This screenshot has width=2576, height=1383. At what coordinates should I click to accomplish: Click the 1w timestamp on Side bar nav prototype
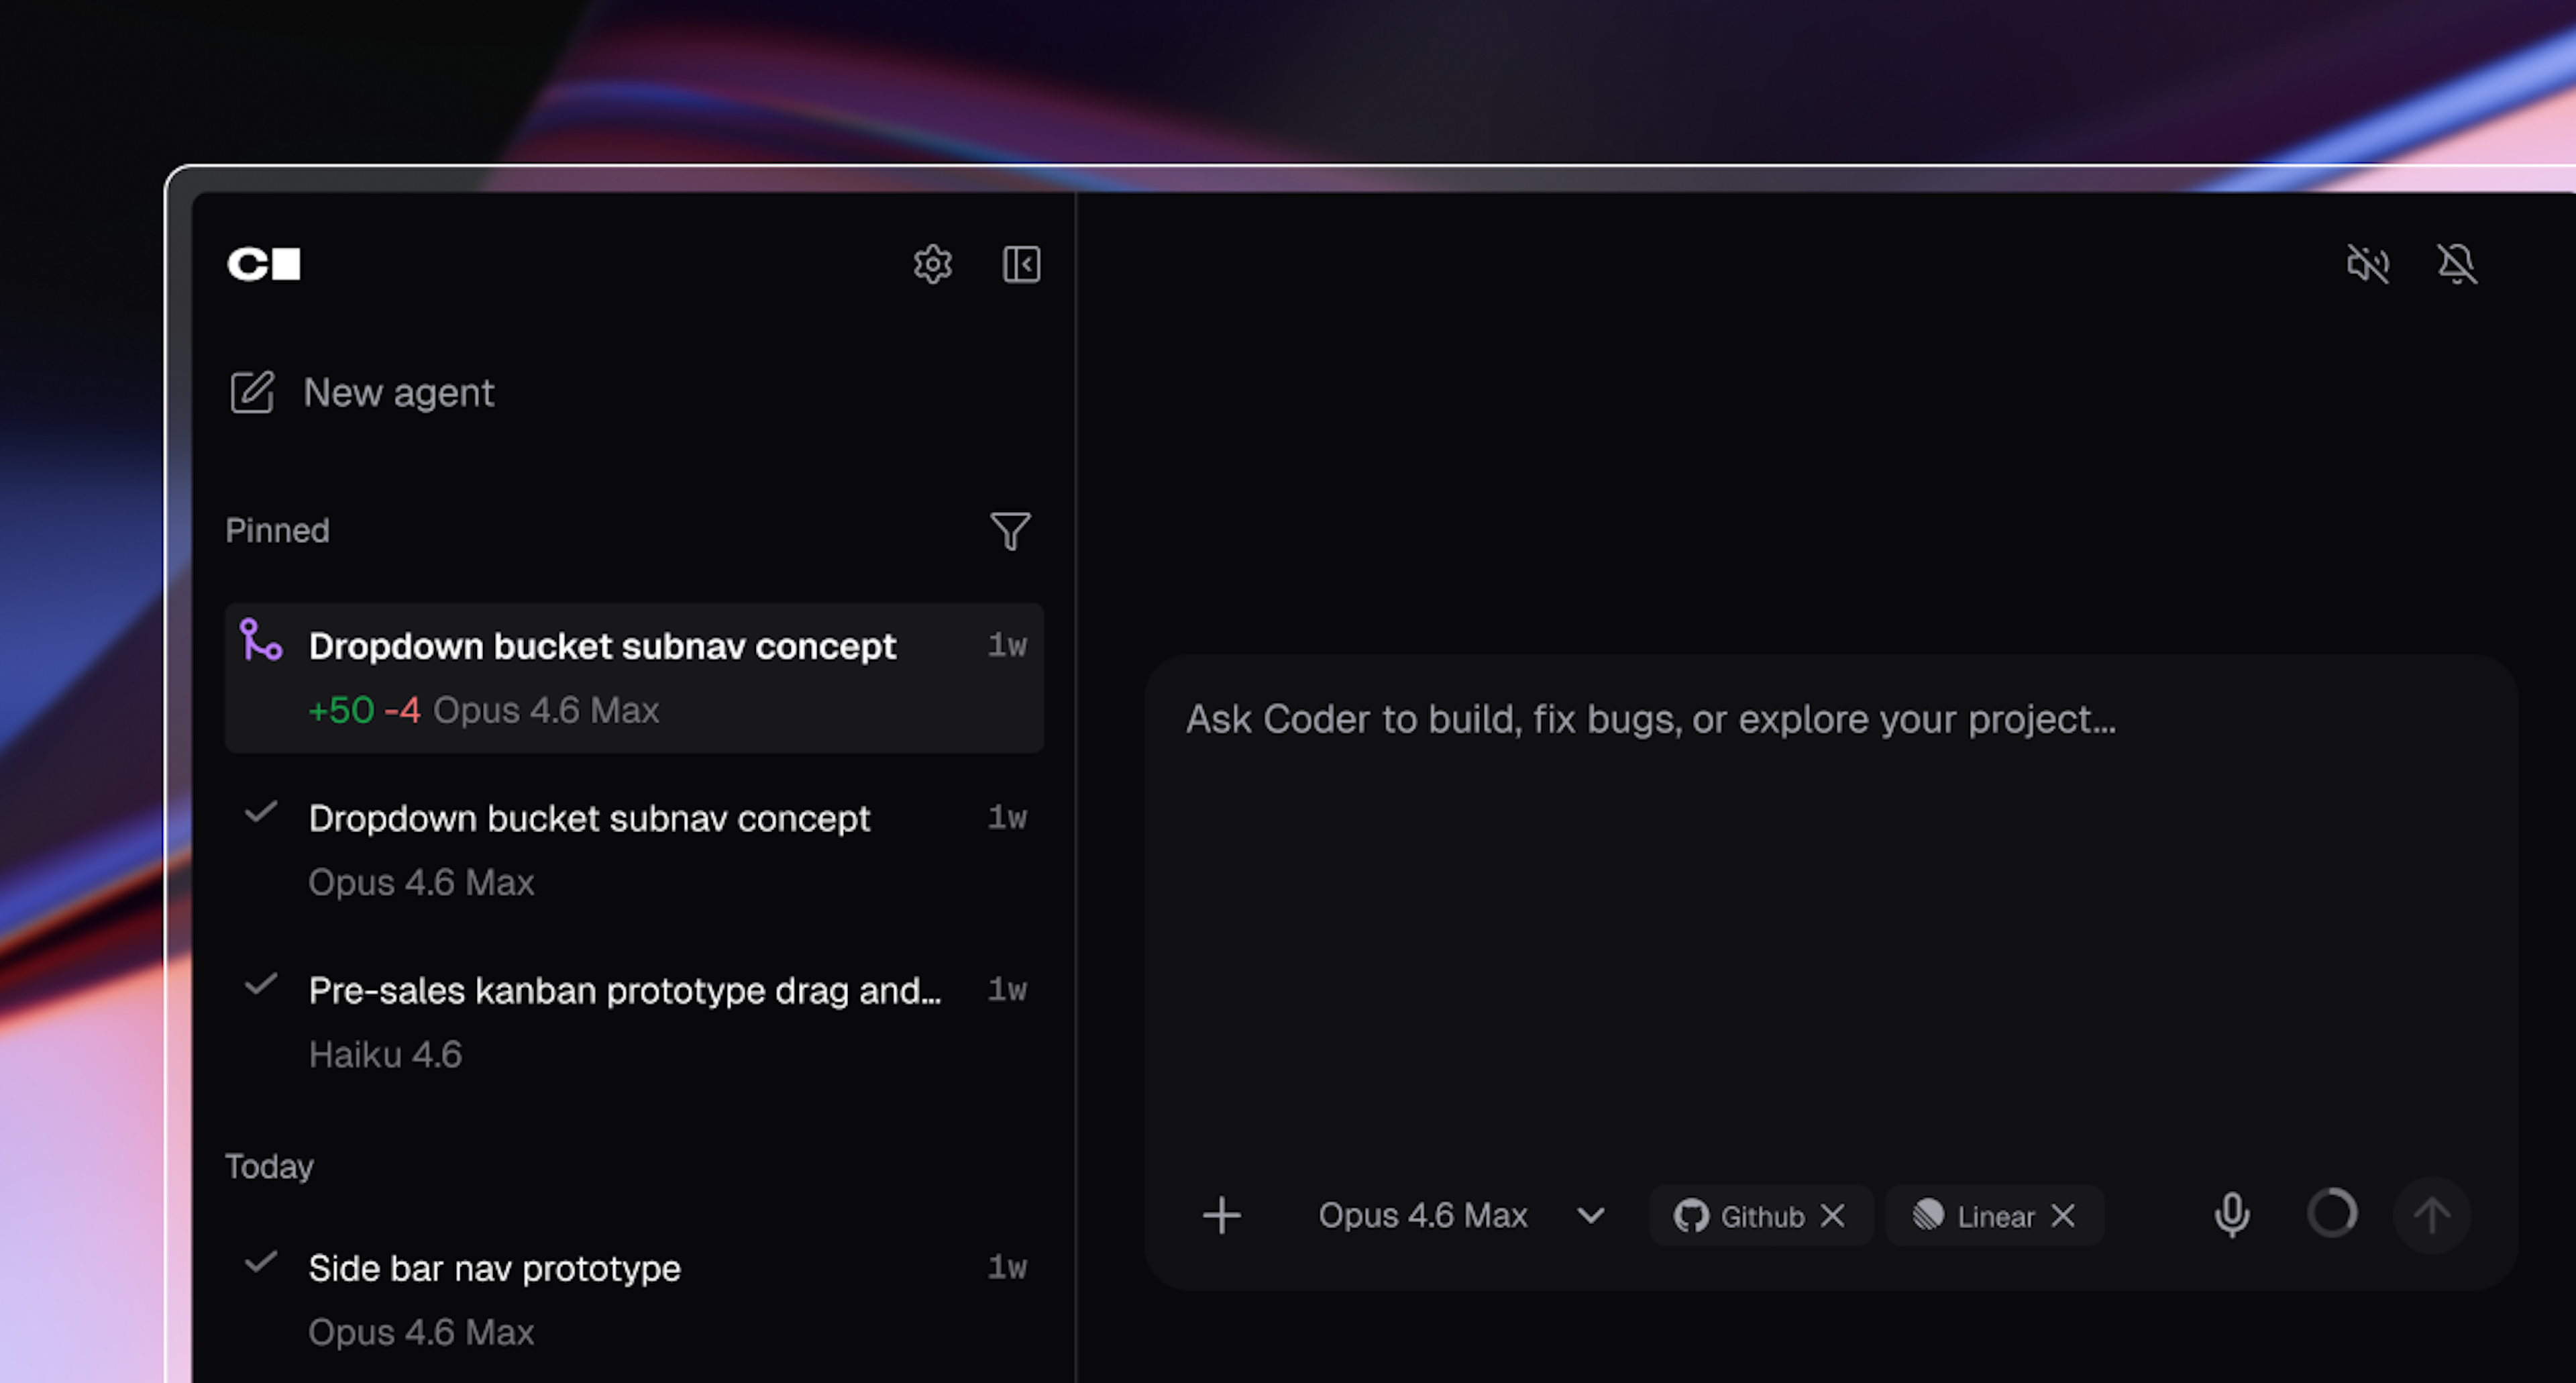[1007, 1267]
